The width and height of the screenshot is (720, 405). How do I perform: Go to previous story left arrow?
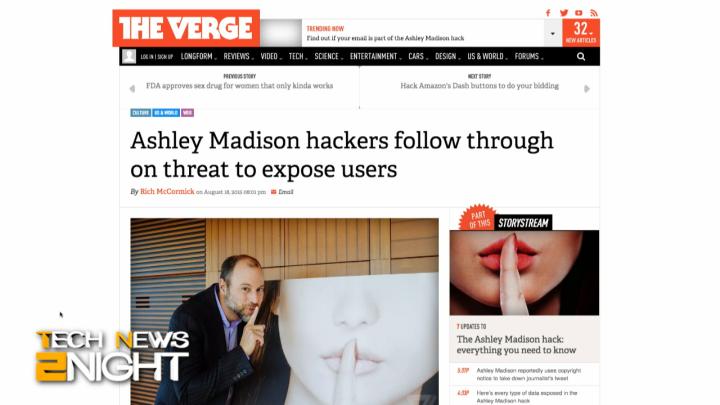[x=132, y=89]
